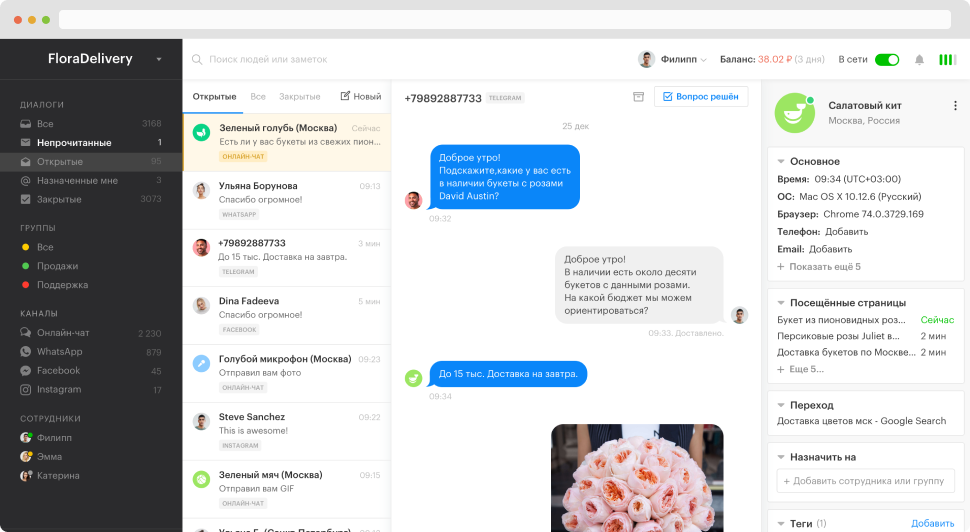The image size is (970, 532).
Task: Click Facebook channel icon in sidebar
Action: 25,371
